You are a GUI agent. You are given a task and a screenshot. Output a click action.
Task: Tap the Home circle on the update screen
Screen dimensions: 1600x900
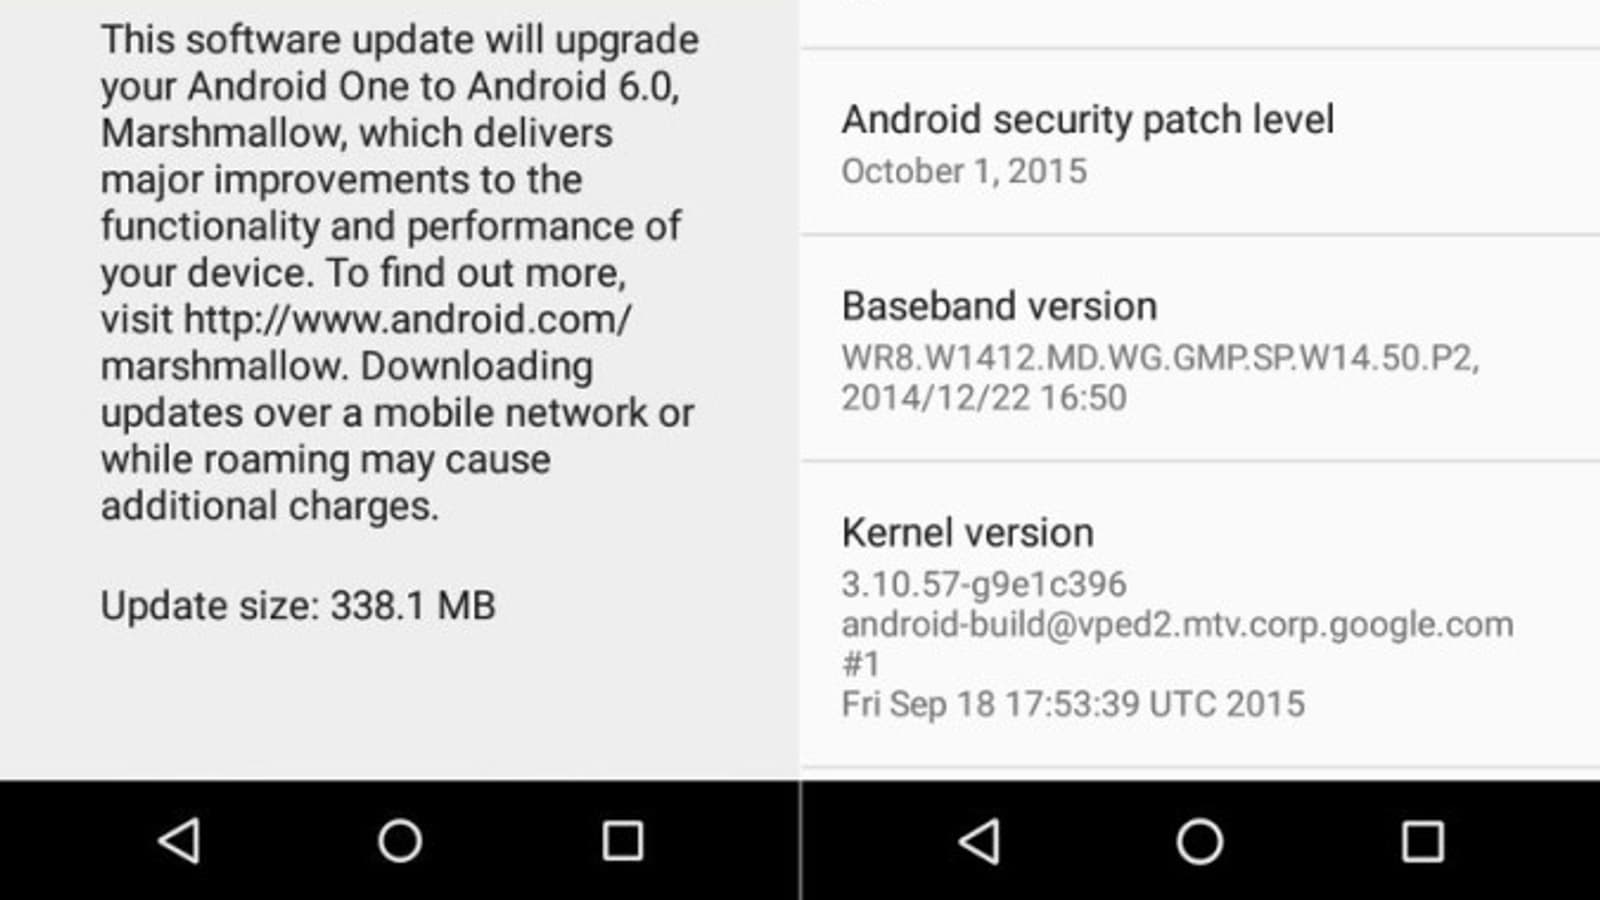point(399,841)
